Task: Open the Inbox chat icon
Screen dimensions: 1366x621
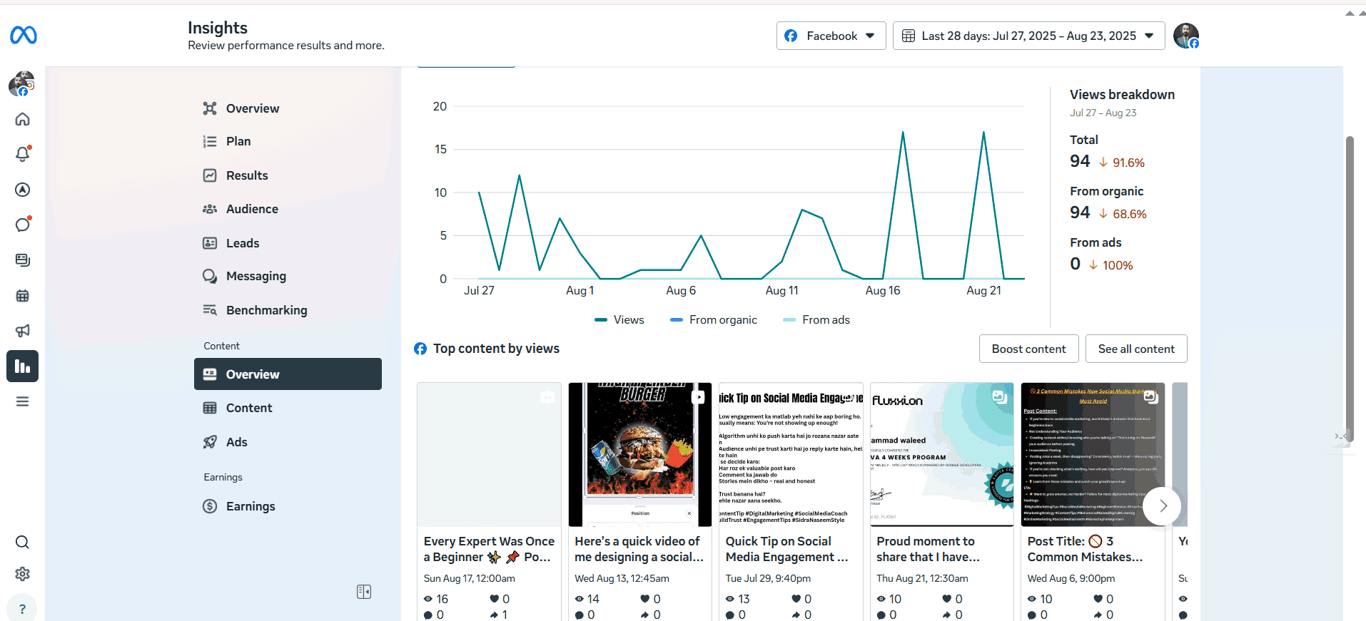Action: [x=22, y=224]
